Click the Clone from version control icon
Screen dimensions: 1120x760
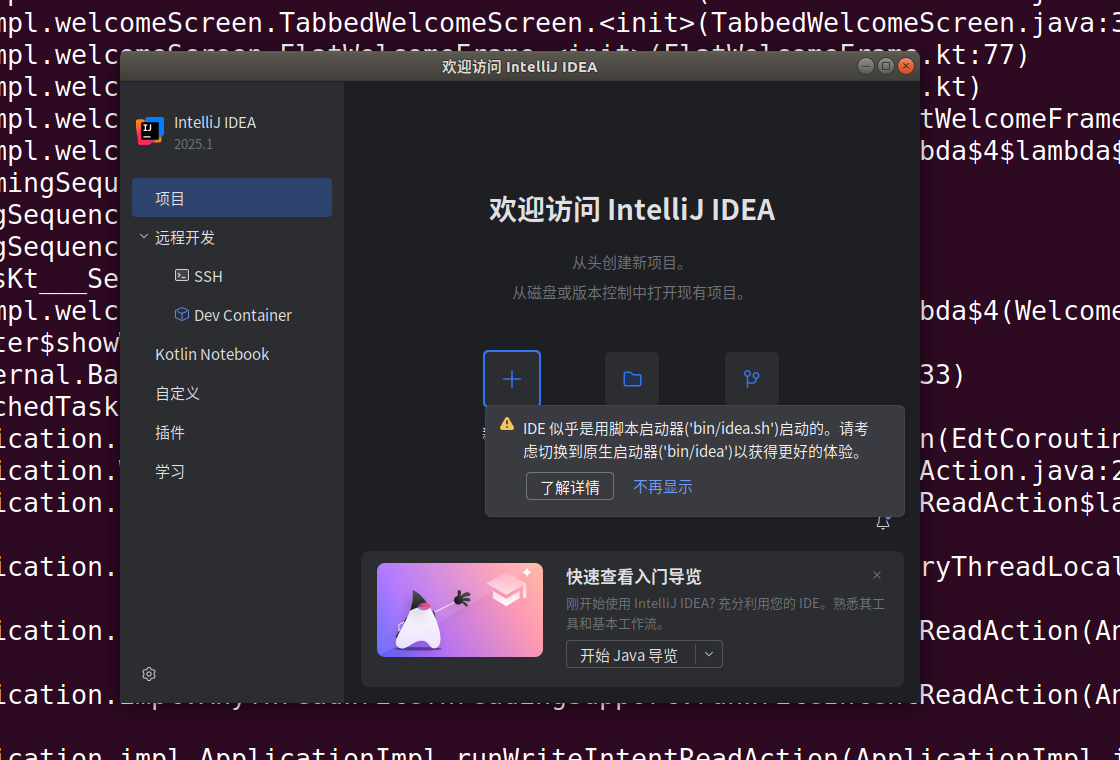click(x=751, y=379)
